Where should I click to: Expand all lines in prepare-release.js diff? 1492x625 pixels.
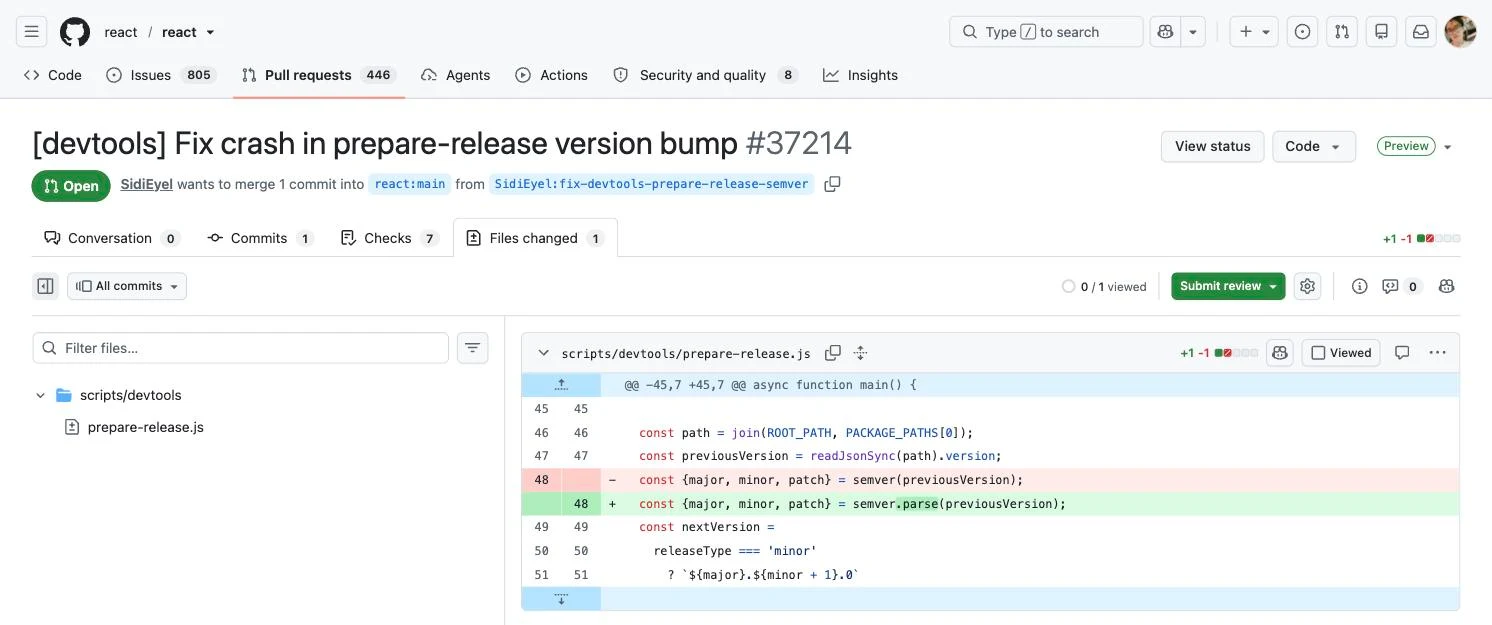[860, 353]
